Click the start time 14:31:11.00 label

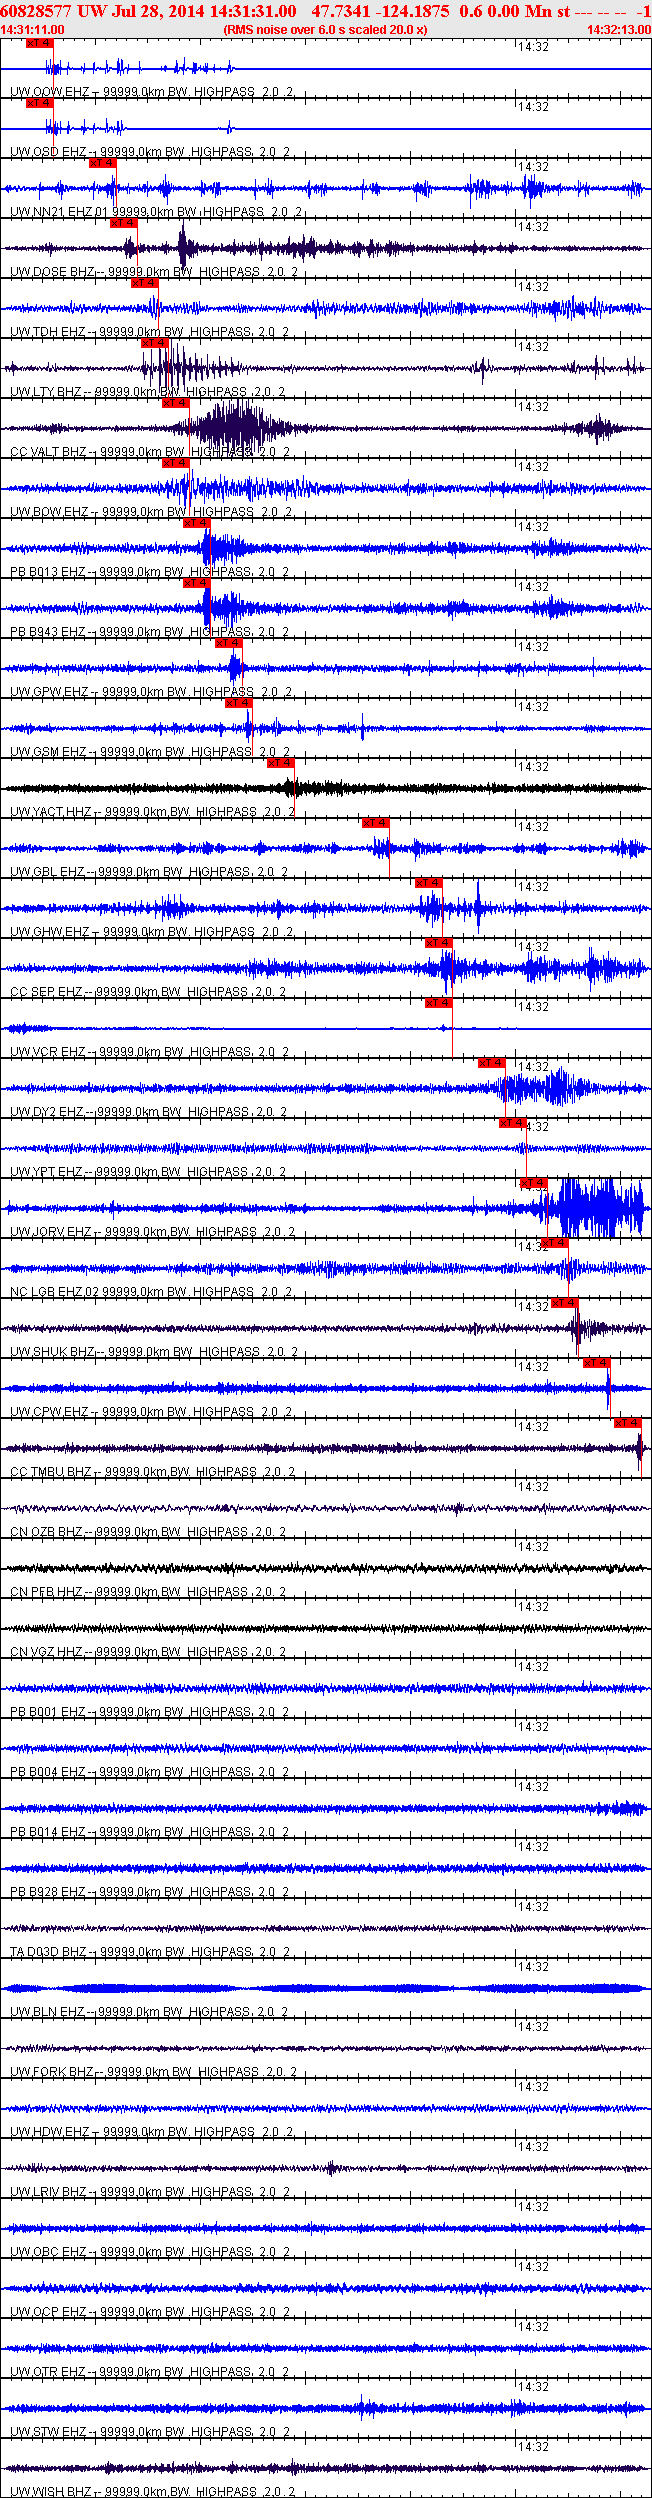pyautogui.click(x=32, y=30)
